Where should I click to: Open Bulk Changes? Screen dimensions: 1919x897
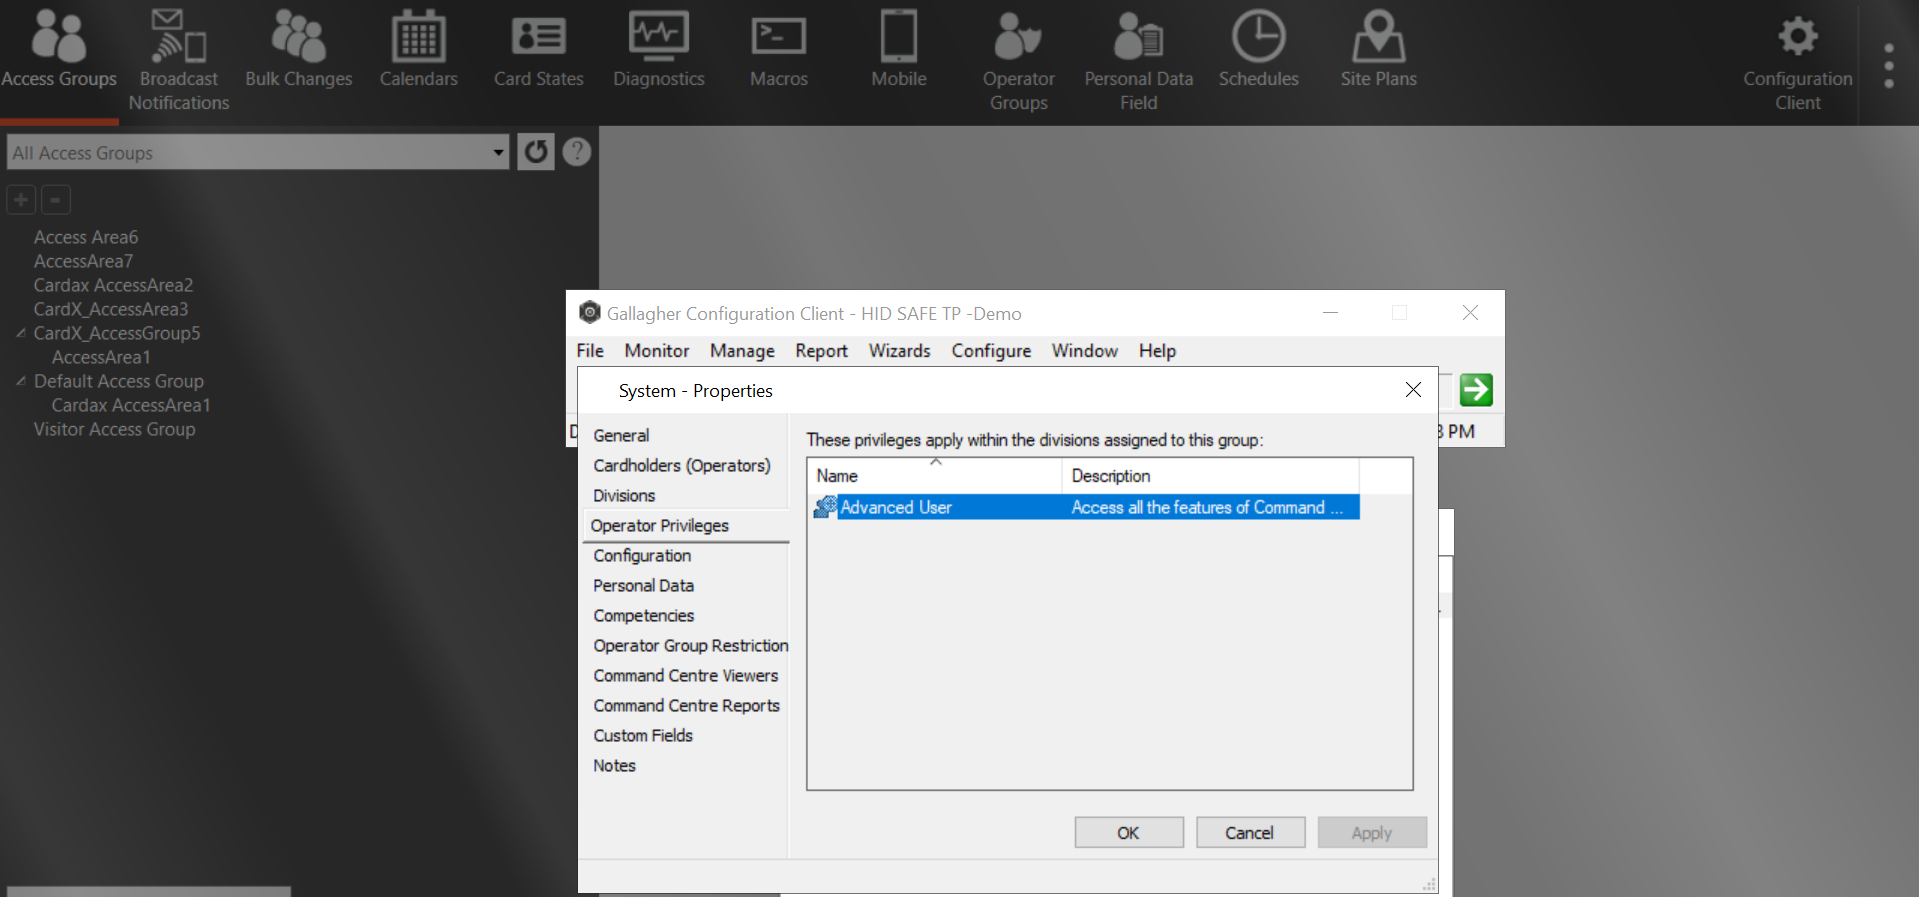coord(299,50)
